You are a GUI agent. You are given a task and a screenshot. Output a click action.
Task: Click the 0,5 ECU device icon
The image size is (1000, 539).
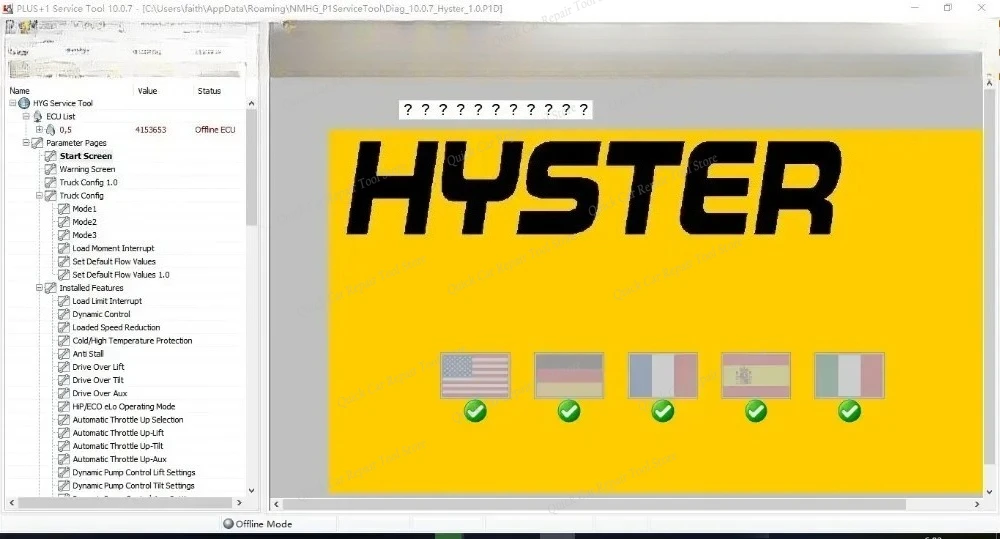coord(50,130)
